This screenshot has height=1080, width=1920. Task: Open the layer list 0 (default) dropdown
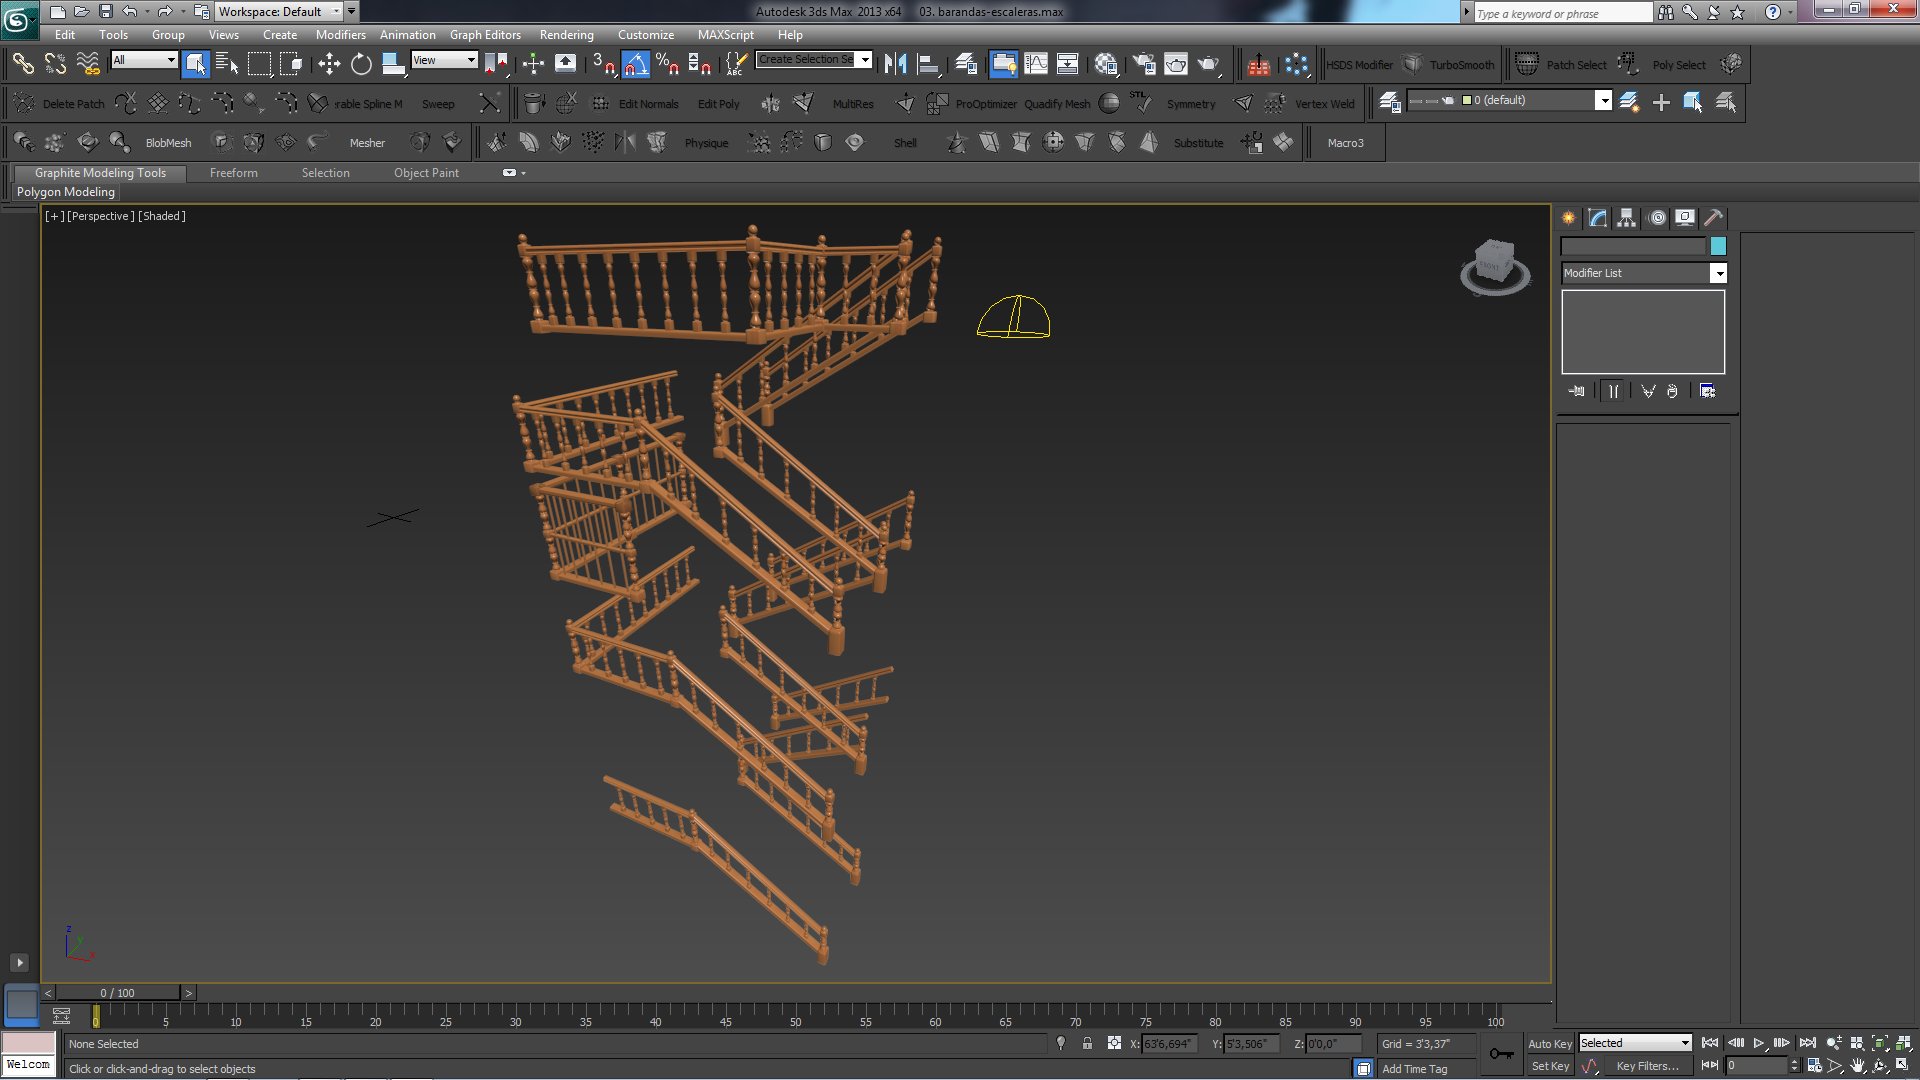point(1603,100)
